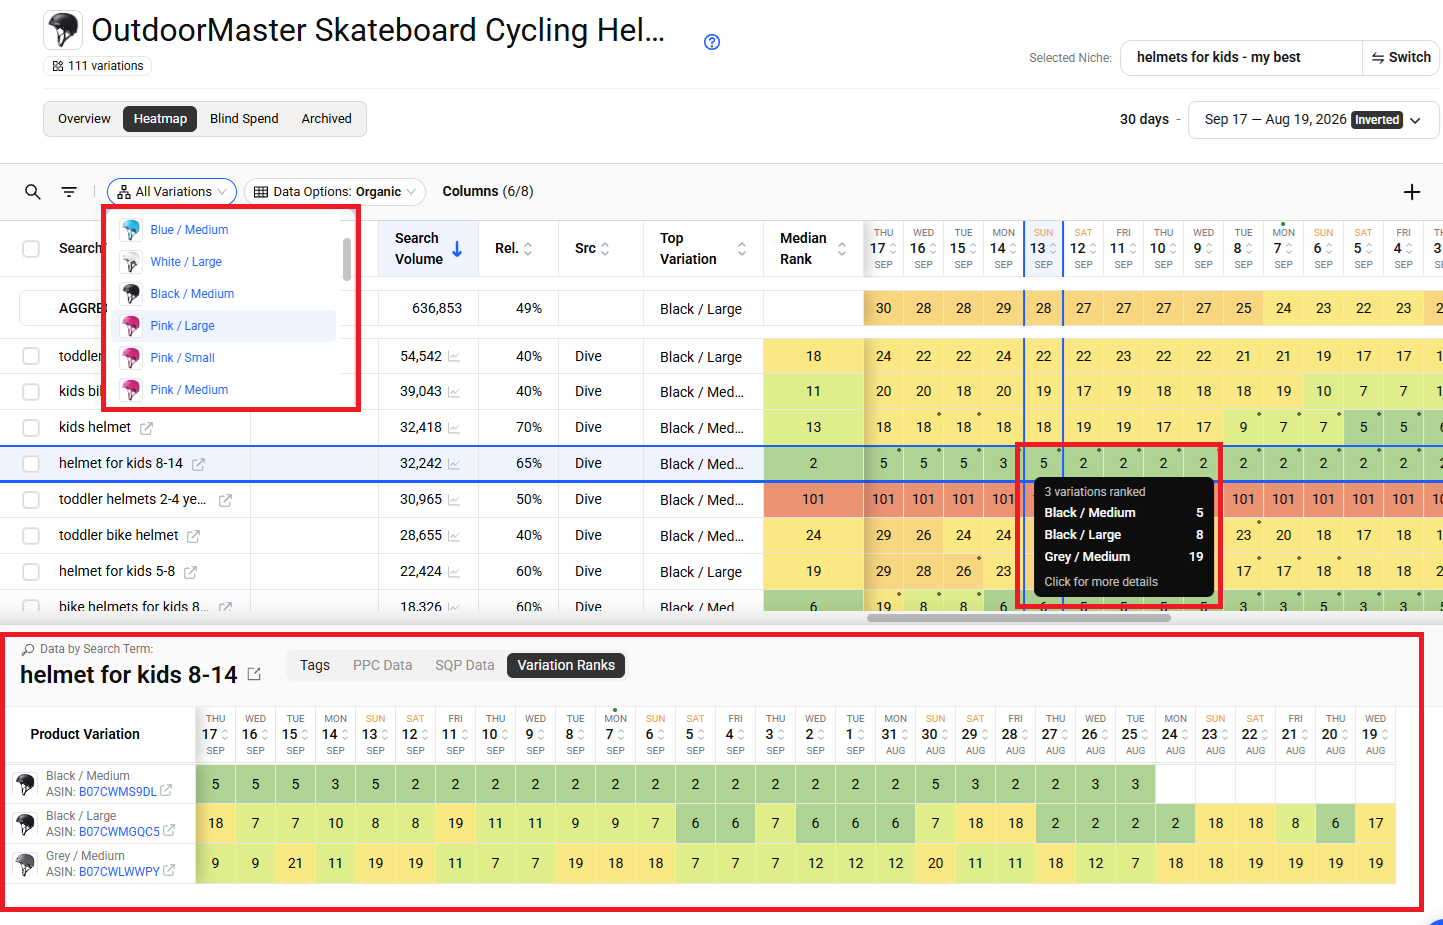
Task: Open external link for 'helmet for kids 5-8'
Action: tap(190, 572)
